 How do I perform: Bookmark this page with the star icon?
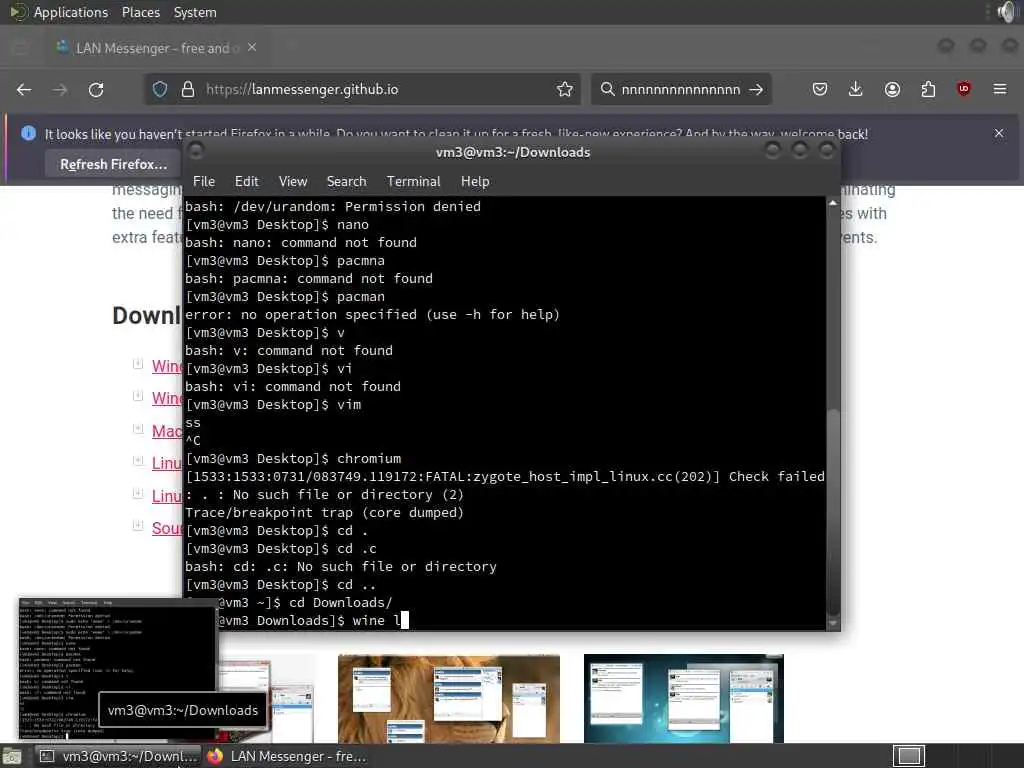pyautogui.click(x=565, y=89)
